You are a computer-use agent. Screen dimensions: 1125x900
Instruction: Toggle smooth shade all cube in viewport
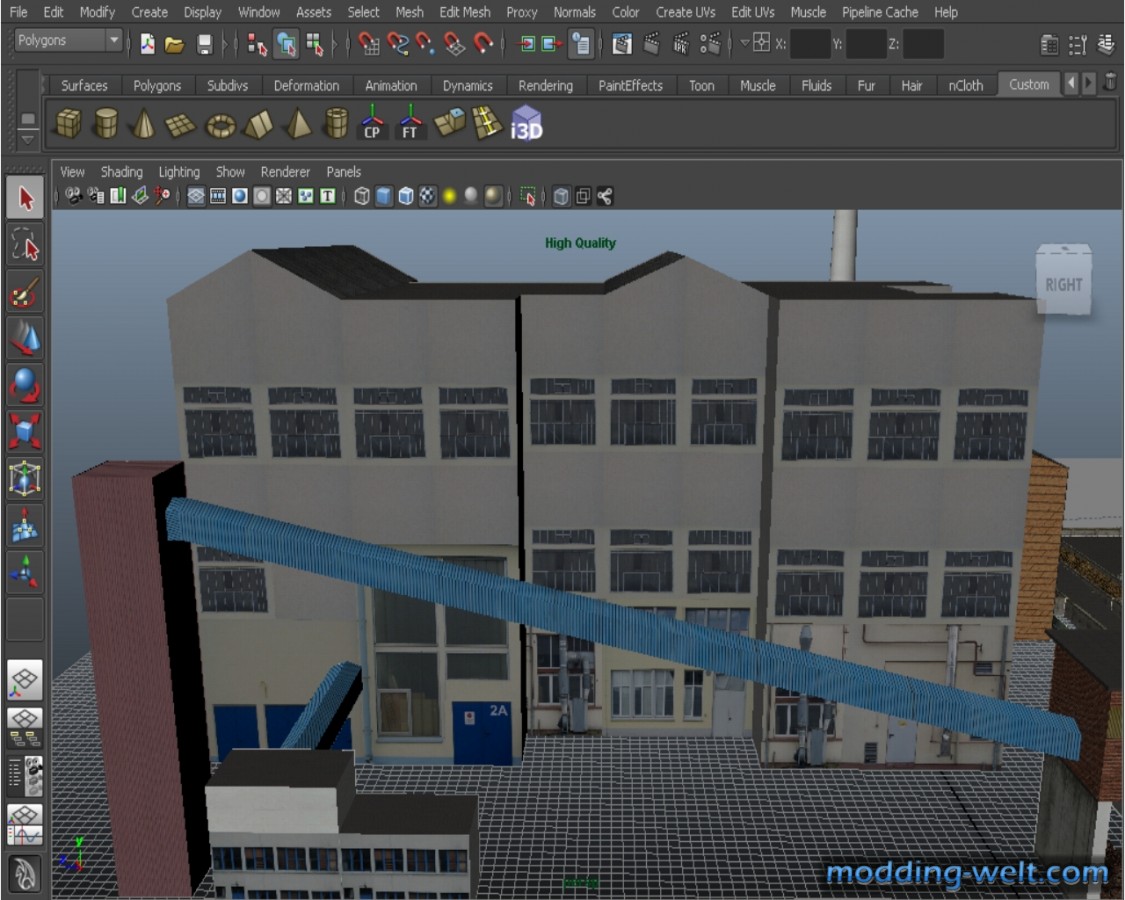pos(384,196)
